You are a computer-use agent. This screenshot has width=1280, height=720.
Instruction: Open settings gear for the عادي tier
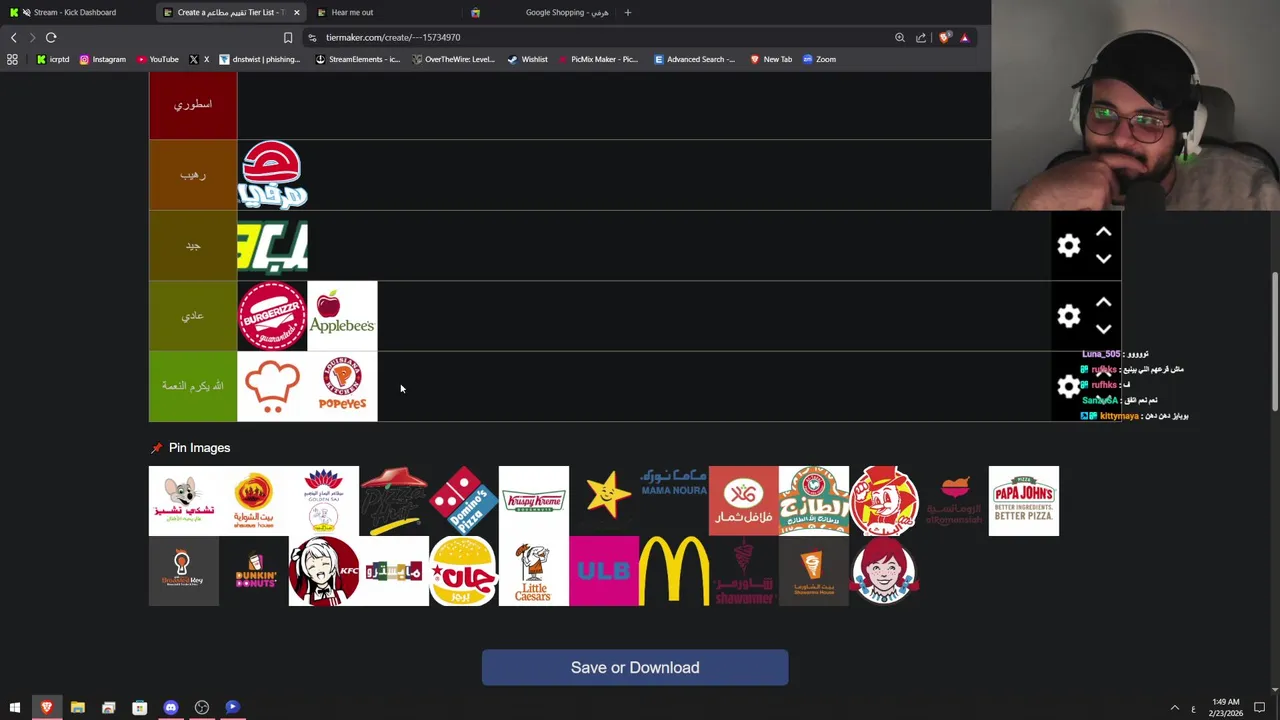click(1069, 316)
